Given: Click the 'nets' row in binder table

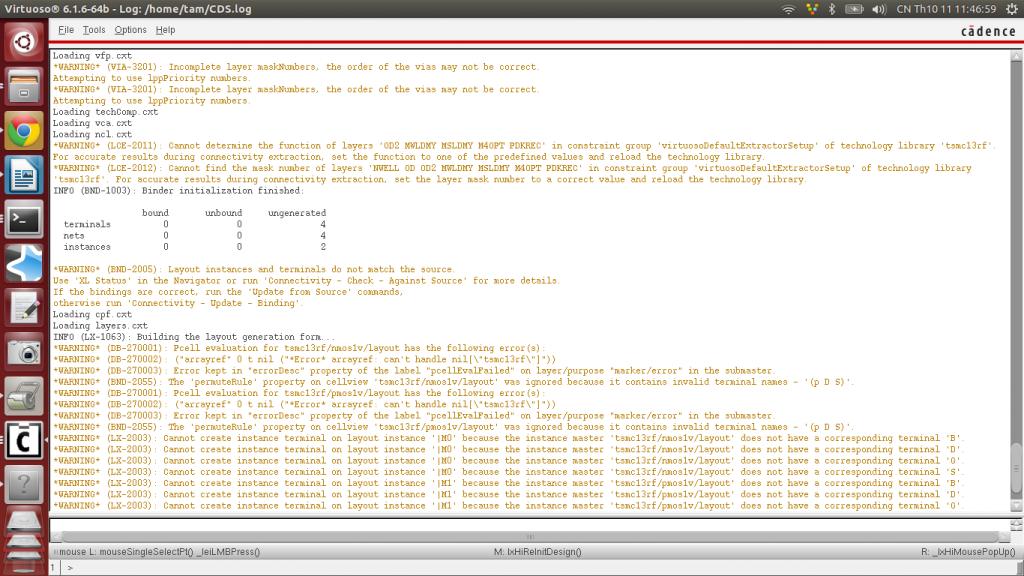Looking at the screenshot, I should [x=194, y=236].
